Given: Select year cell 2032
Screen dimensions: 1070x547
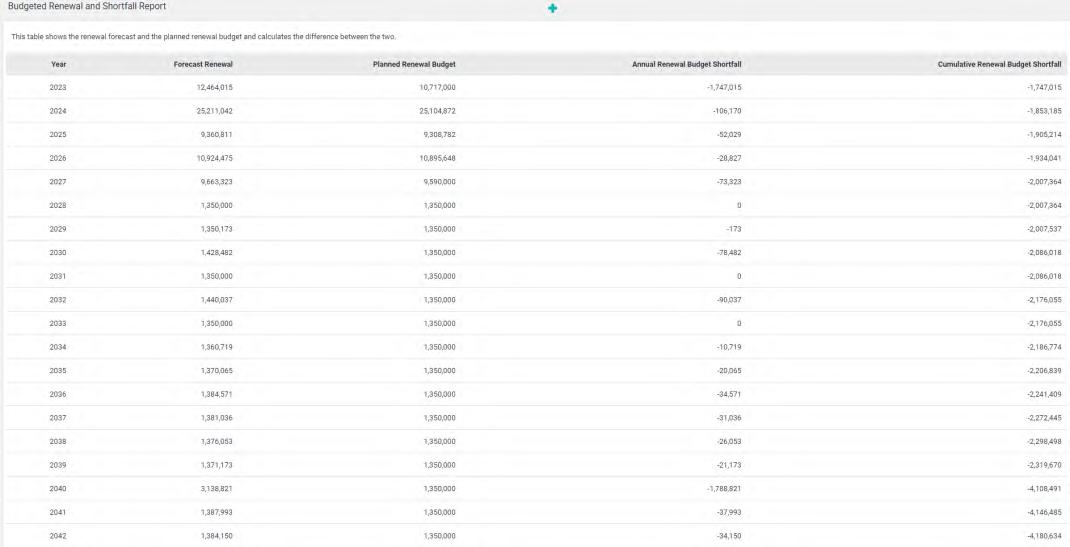Looking at the screenshot, I should (x=58, y=300).
